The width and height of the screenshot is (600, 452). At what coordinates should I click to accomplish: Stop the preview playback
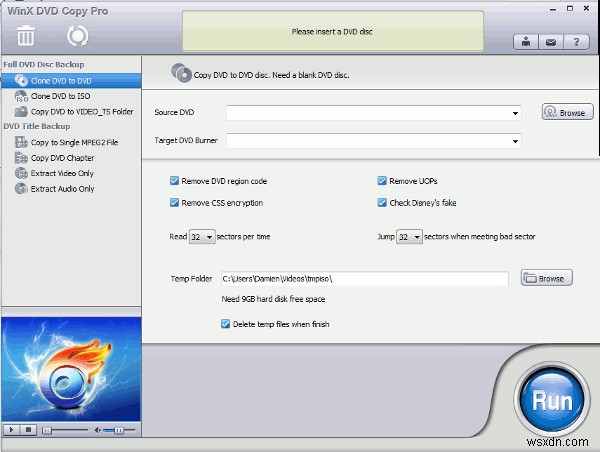[x=28, y=430]
